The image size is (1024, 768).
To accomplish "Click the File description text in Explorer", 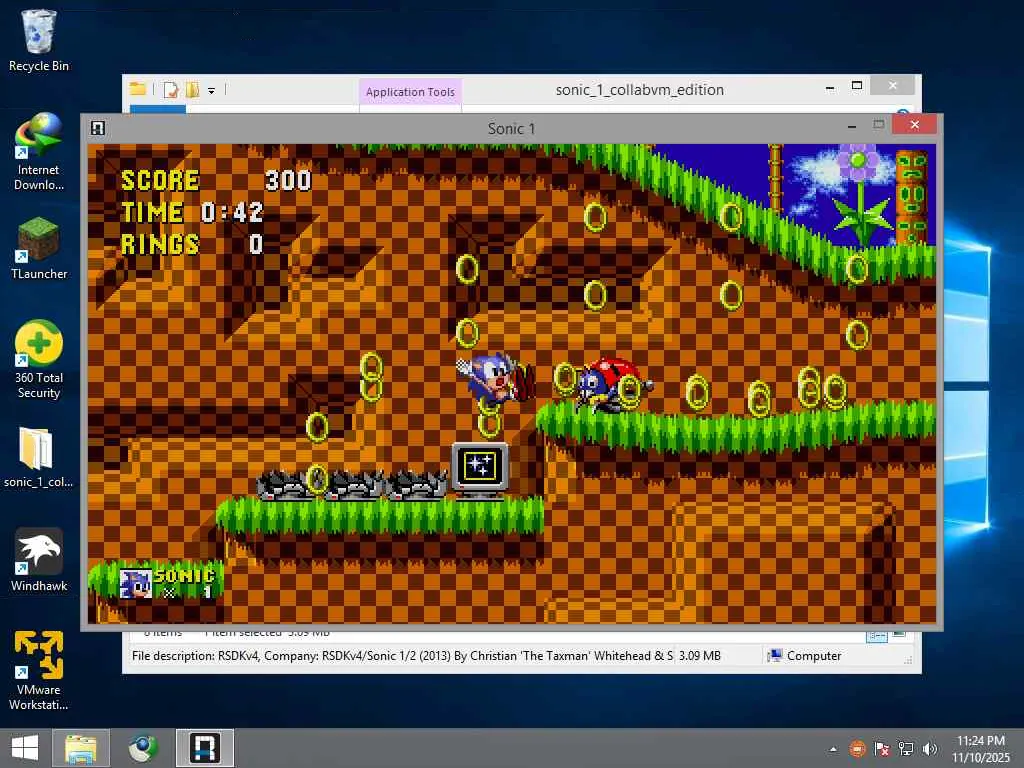I will pos(402,656).
